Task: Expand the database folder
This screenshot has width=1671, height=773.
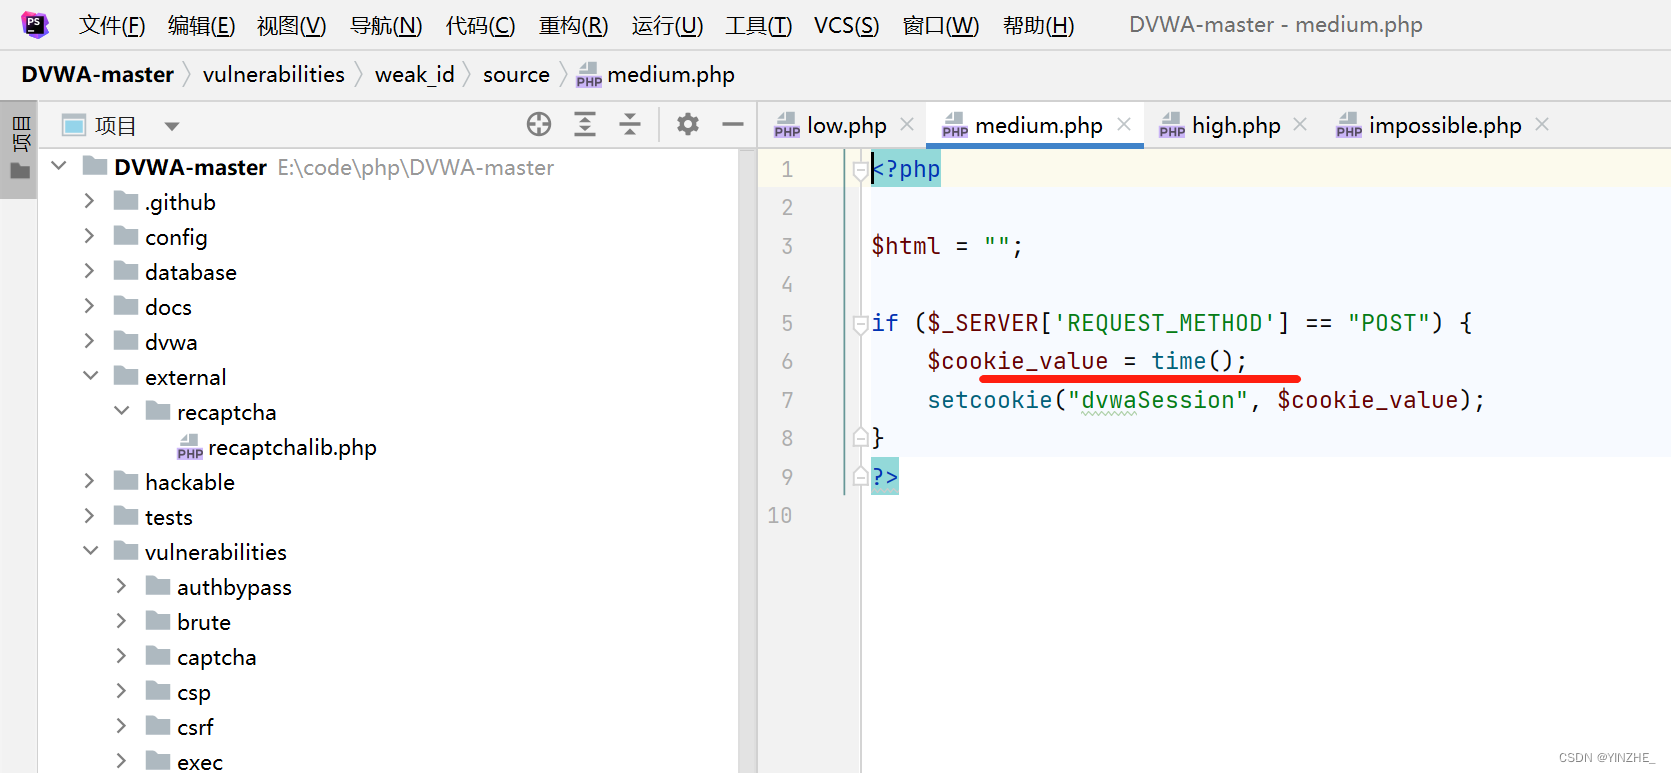Action: pos(89,271)
